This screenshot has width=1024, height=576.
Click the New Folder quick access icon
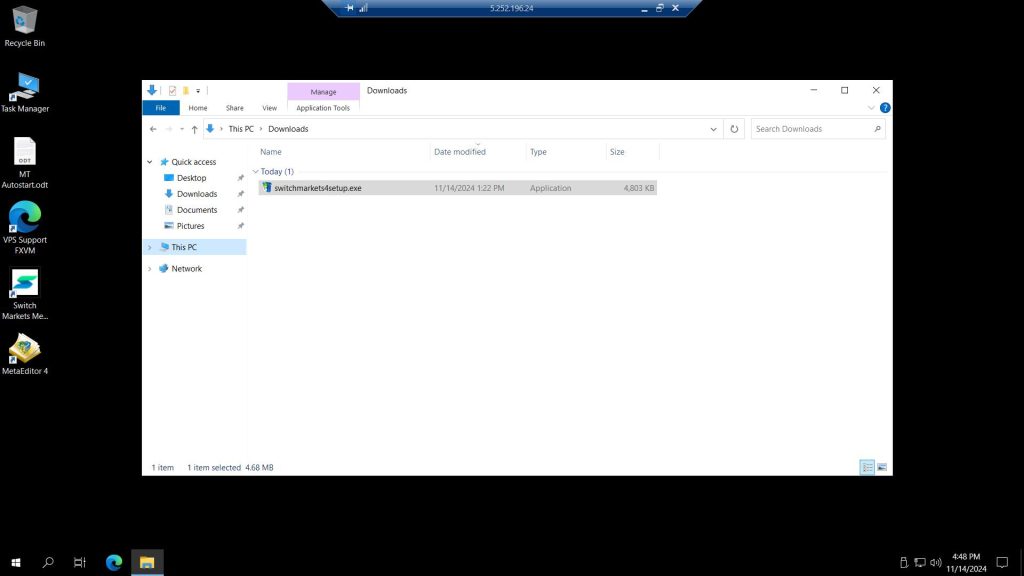pos(185,91)
